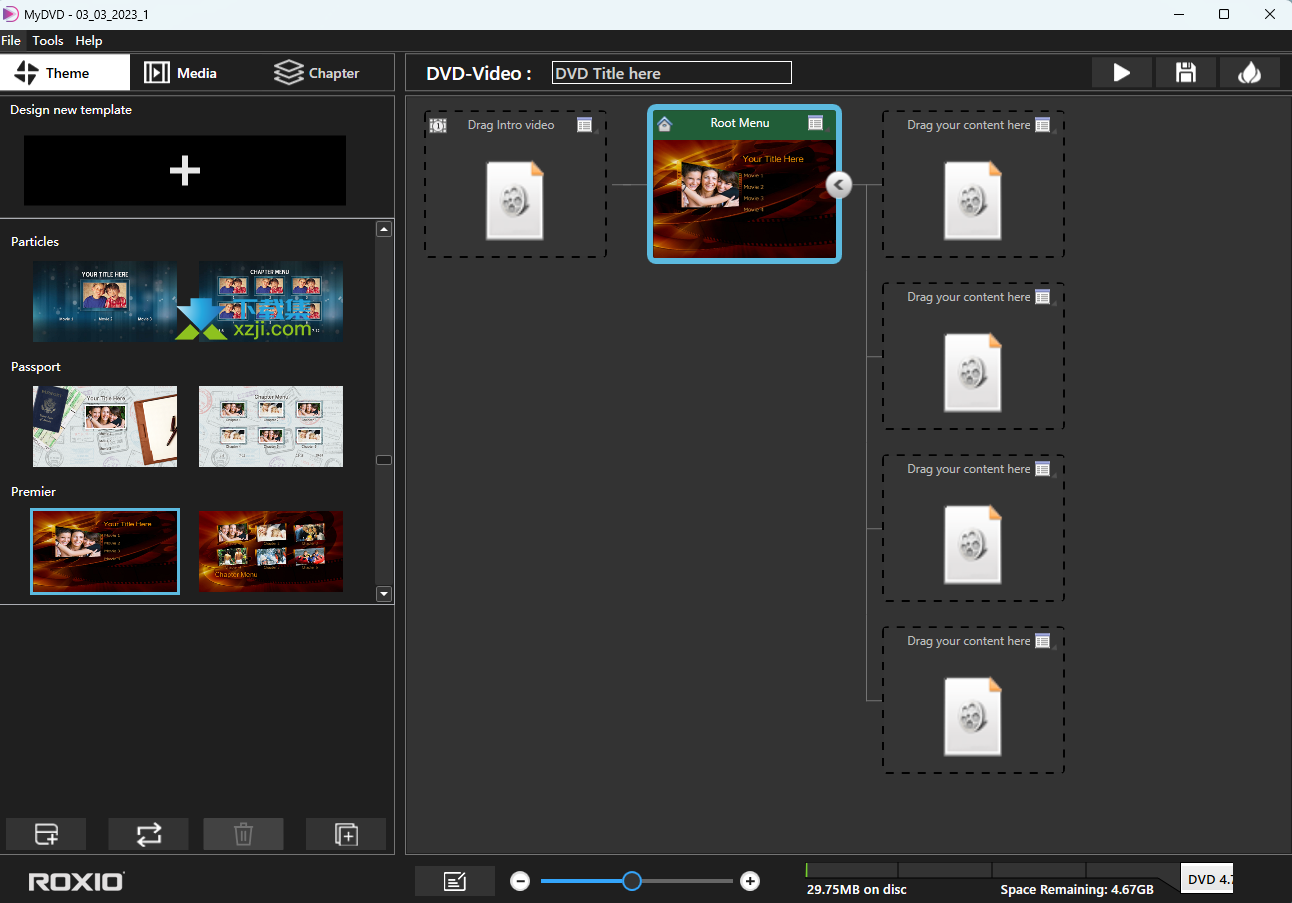Screen dimensions: 1292x903
Task: Click the media file icon in second content slot
Action: tap(973, 373)
